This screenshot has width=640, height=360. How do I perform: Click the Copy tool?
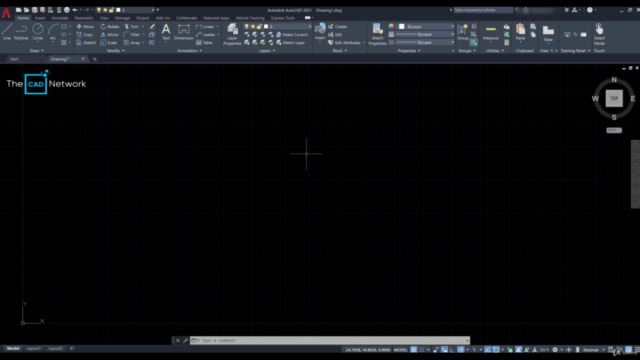pos(85,35)
